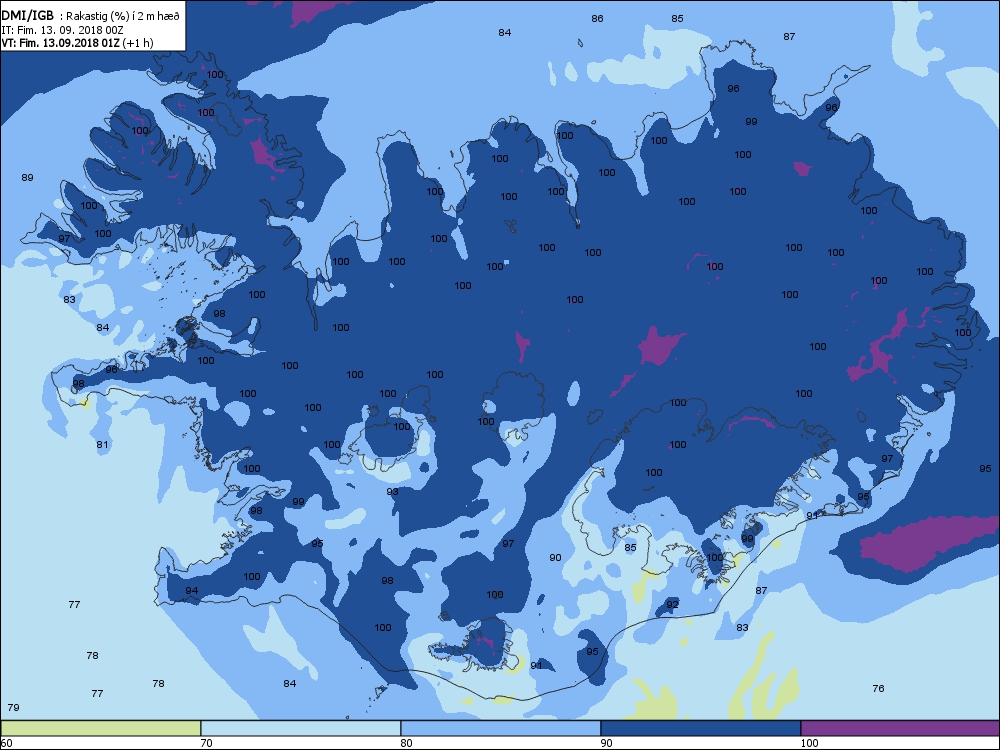Click the yellow-green 60–70 legend swatch
Image resolution: width=1000 pixels, height=750 pixels.
(x=101, y=728)
